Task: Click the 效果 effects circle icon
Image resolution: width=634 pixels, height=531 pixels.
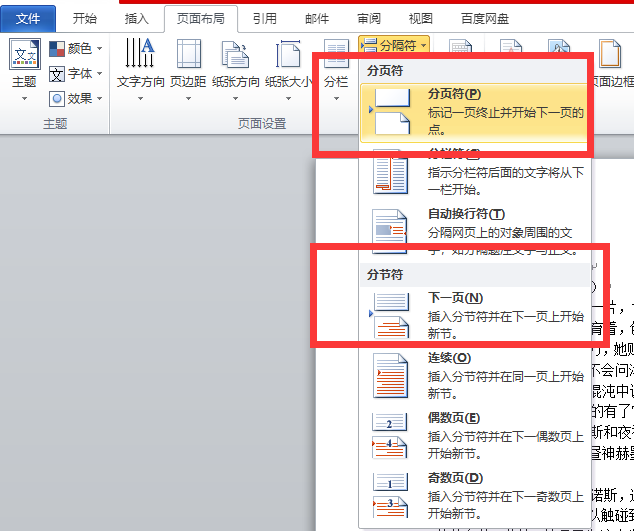Action: 57,99
